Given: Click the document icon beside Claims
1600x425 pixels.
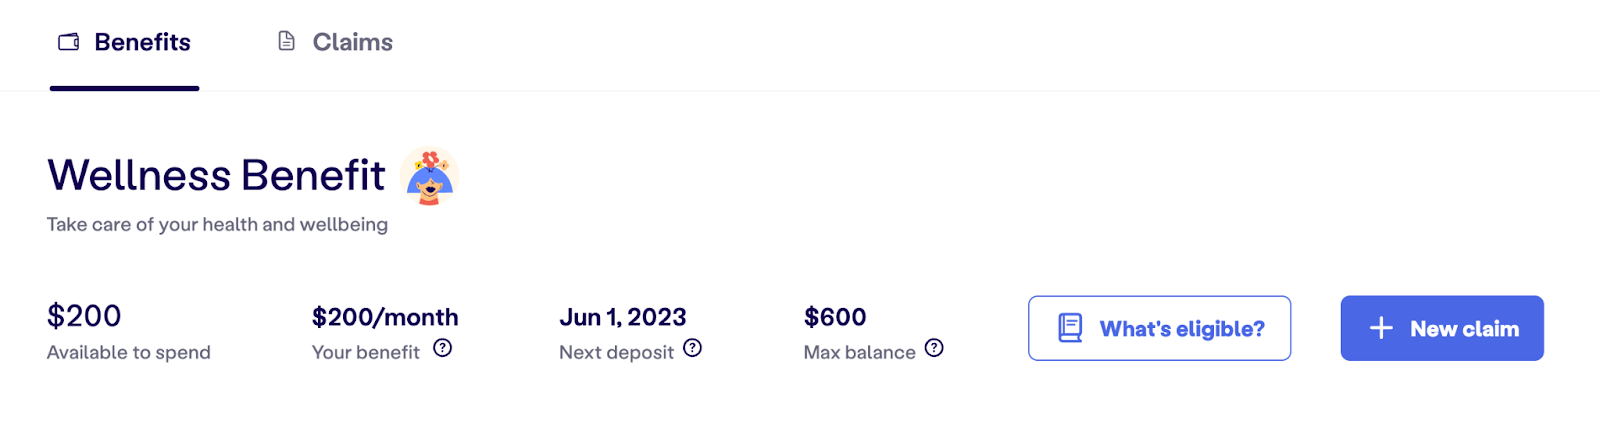Looking at the screenshot, I should pyautogui.click(x=287, y=41).
